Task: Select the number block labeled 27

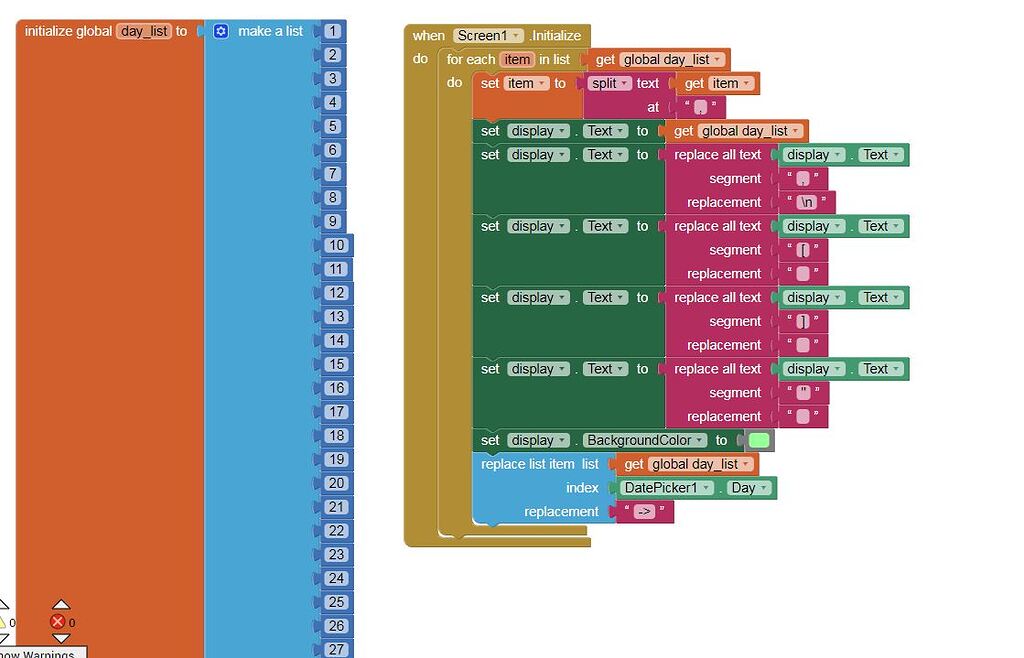Action: point(336,649)
